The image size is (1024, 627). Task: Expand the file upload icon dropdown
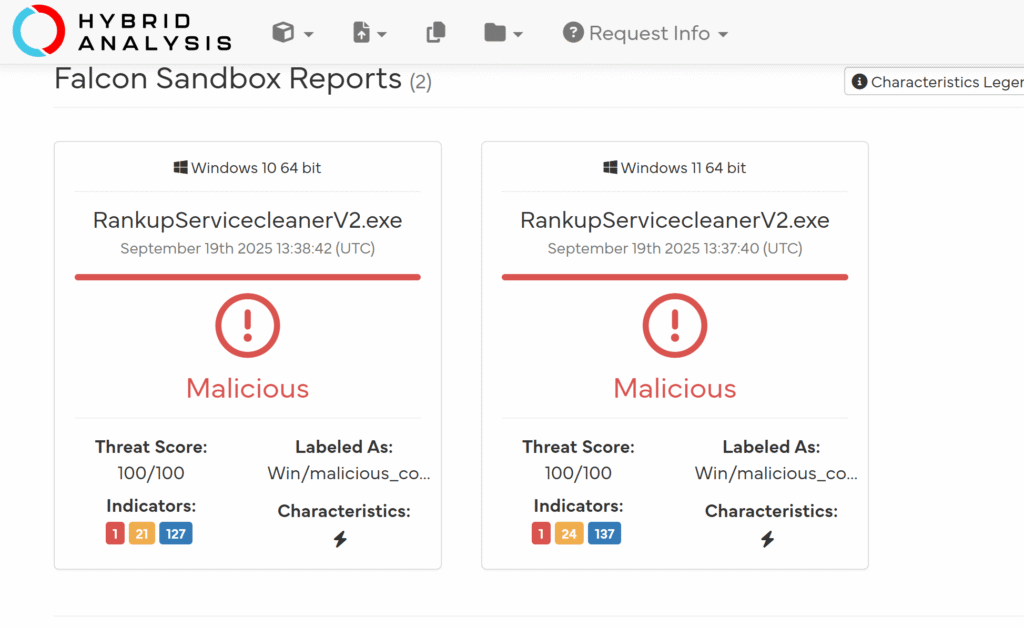(369, 33)
